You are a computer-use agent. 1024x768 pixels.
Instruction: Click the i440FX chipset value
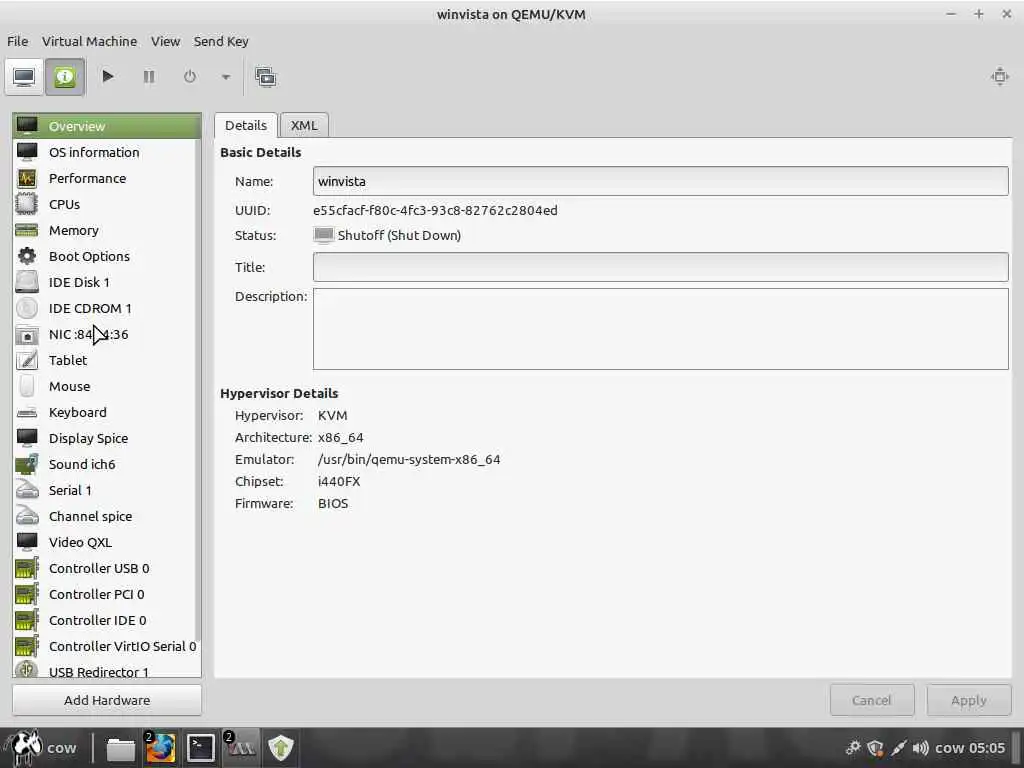tap(339, 481)
